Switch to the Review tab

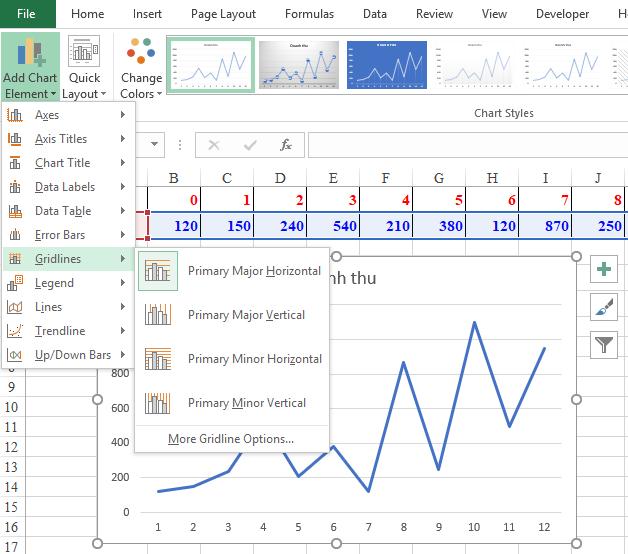pyautogui.click(x=434, y=14)
